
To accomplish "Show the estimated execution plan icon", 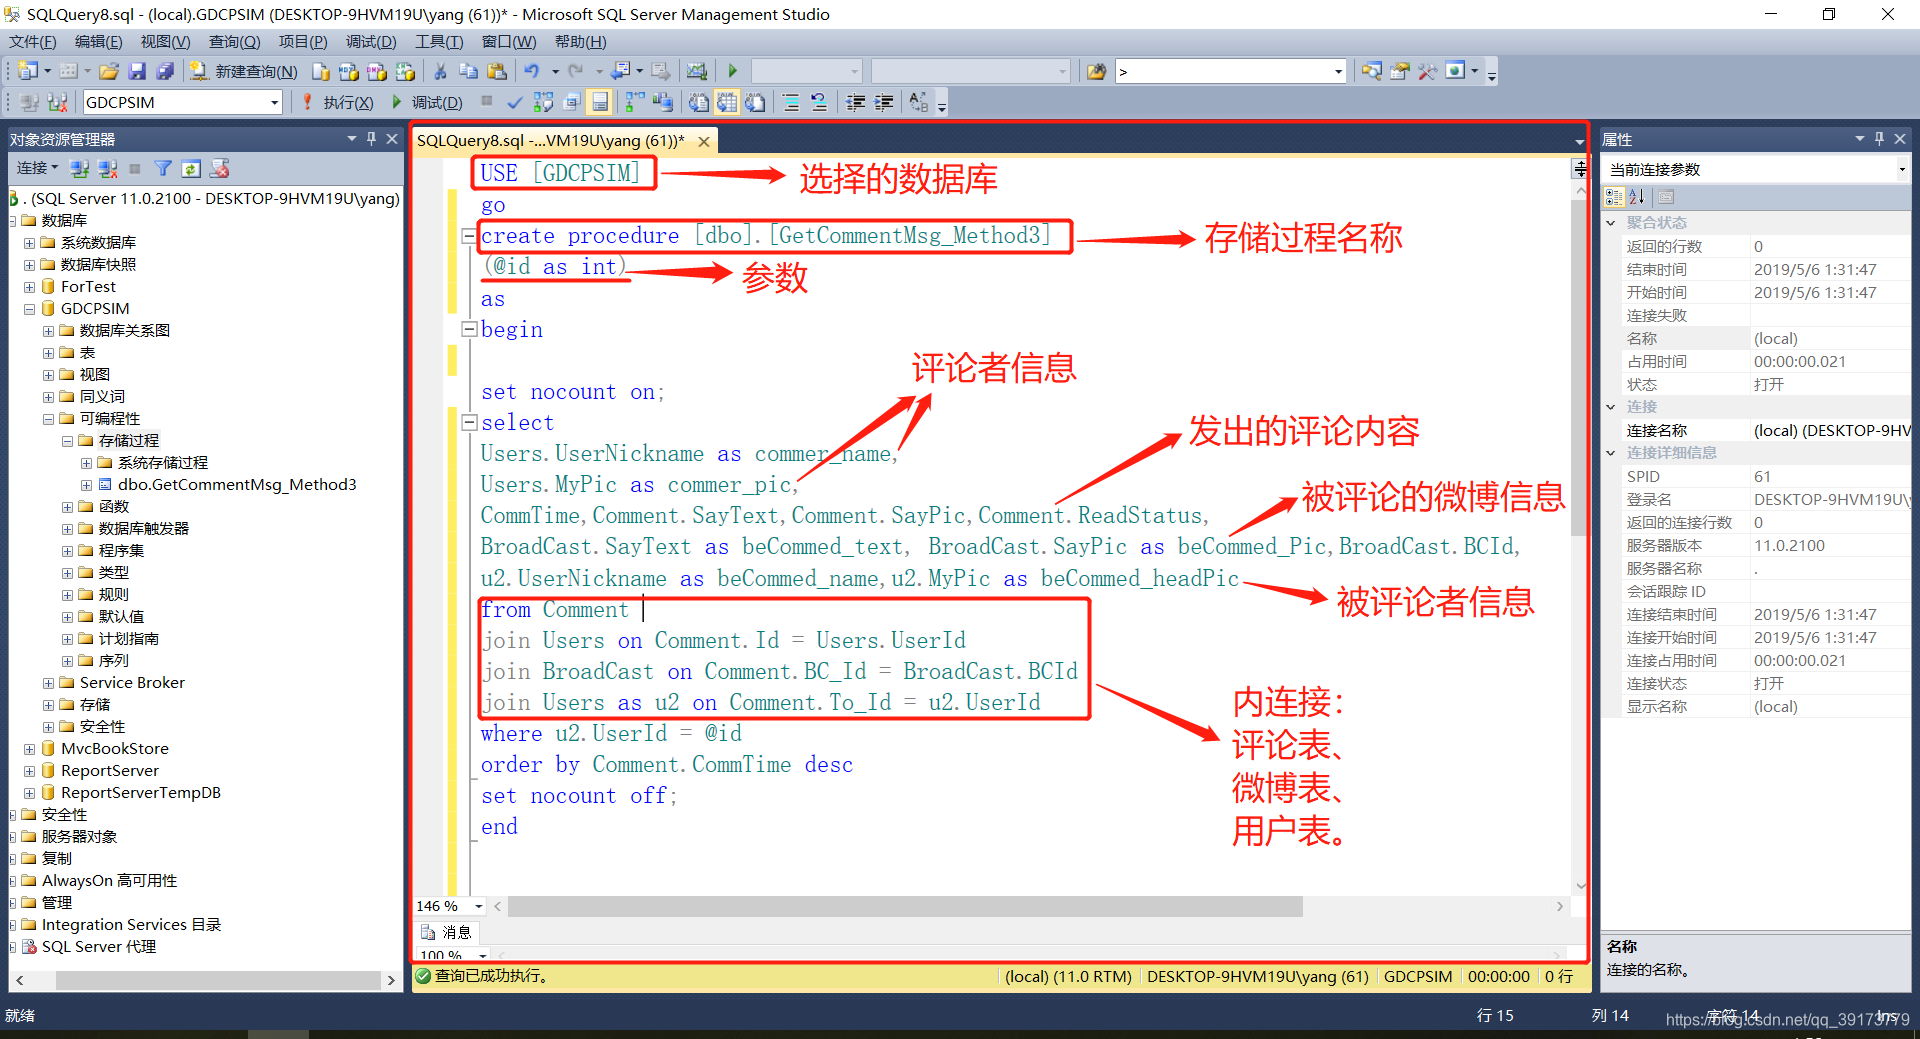I will point(543,102).
